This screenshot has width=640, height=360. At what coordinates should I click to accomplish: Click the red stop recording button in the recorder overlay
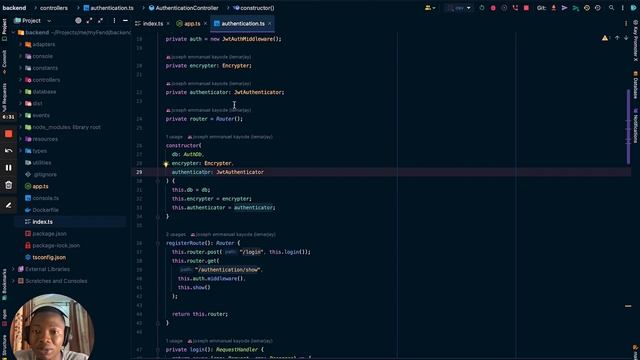[x=9, y=134]
